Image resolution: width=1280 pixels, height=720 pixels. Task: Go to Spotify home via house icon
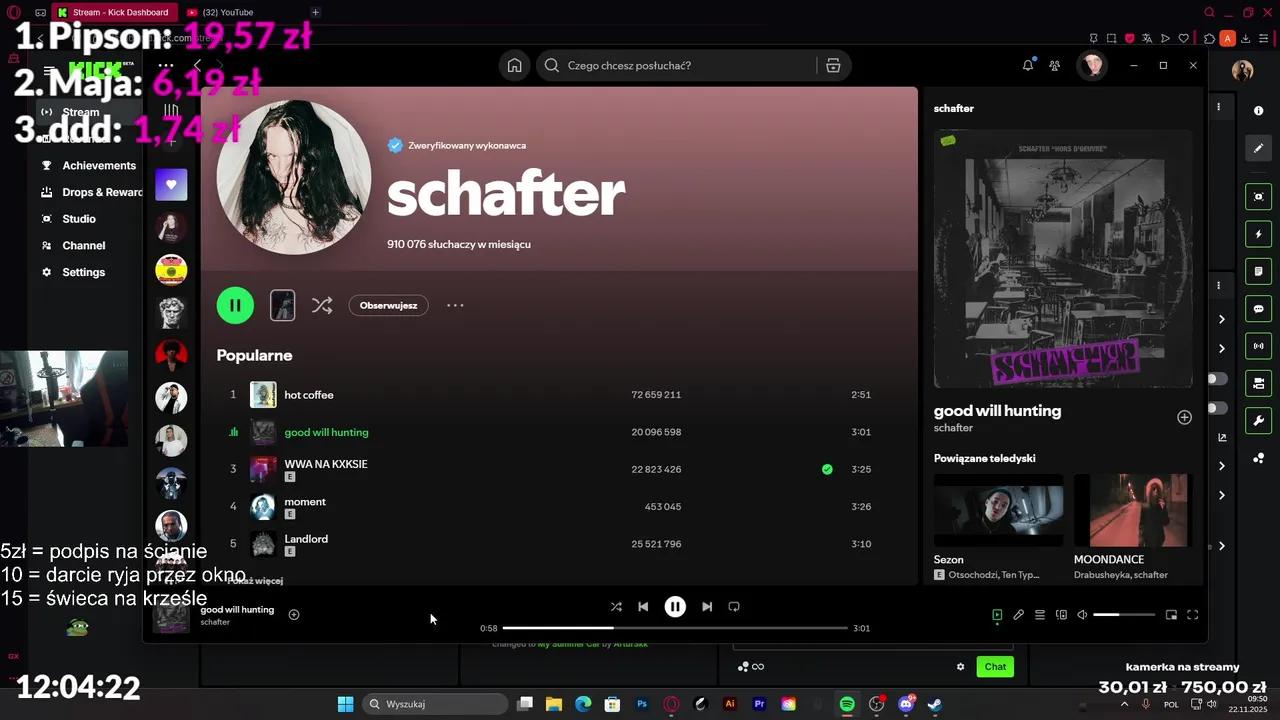tap(514, 66)
